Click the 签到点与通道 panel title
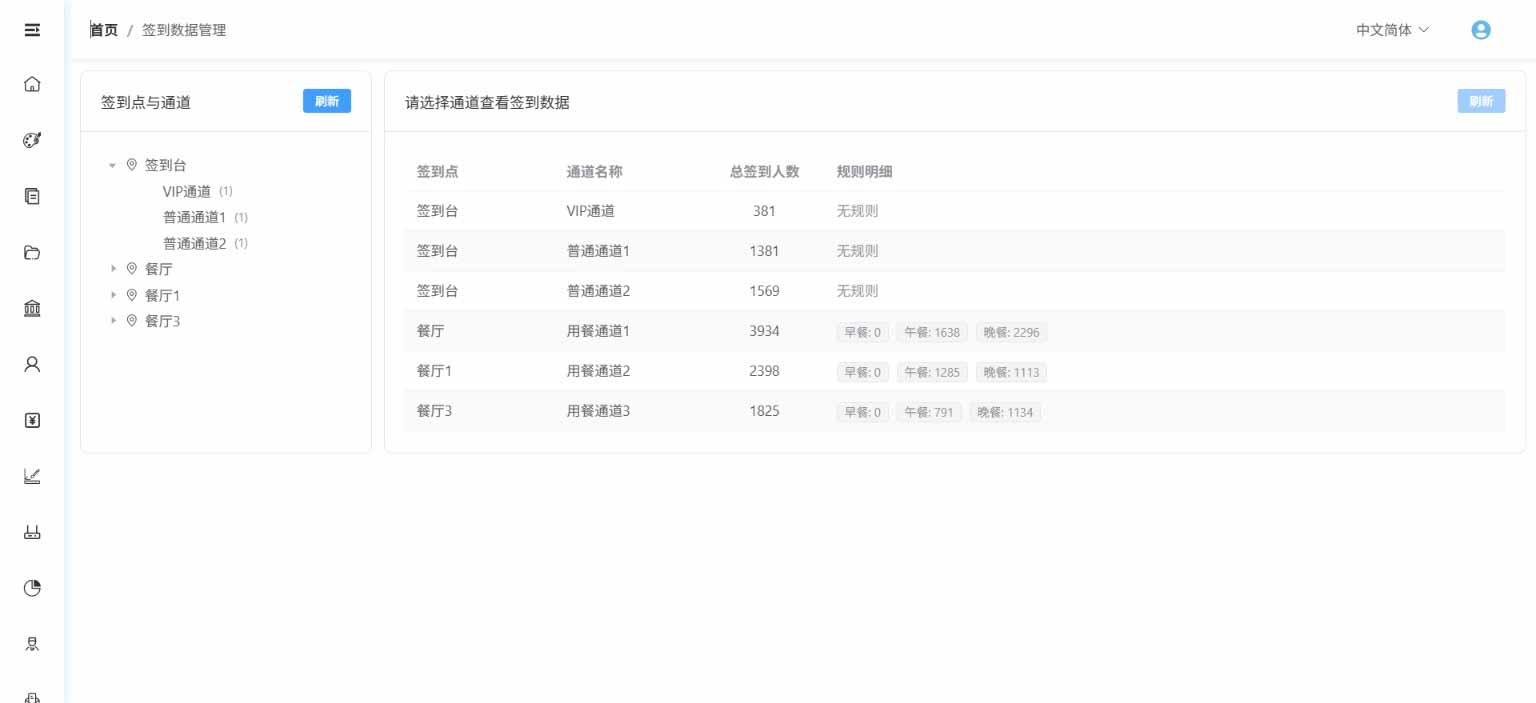Image resolution: width=1536 pixels, height=703 pixels. [146, 102]
